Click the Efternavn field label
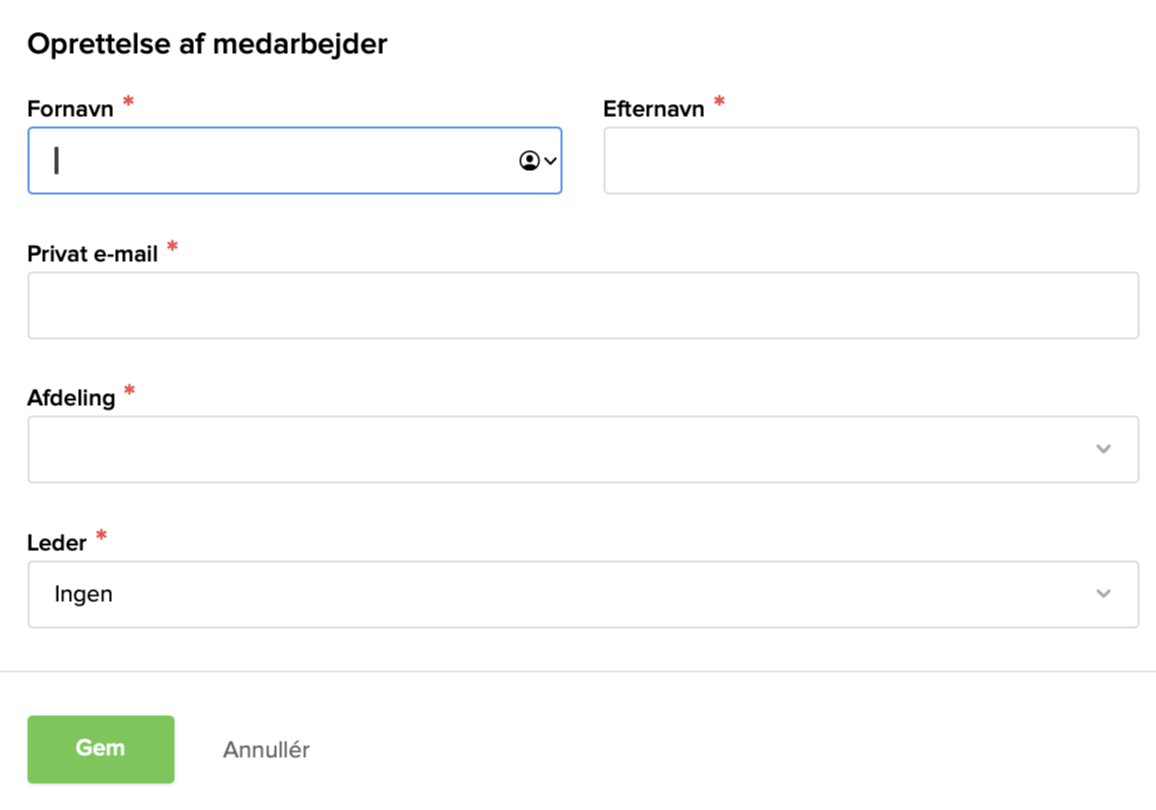Viewport: 1156px width, 810px height. (653, 109)
